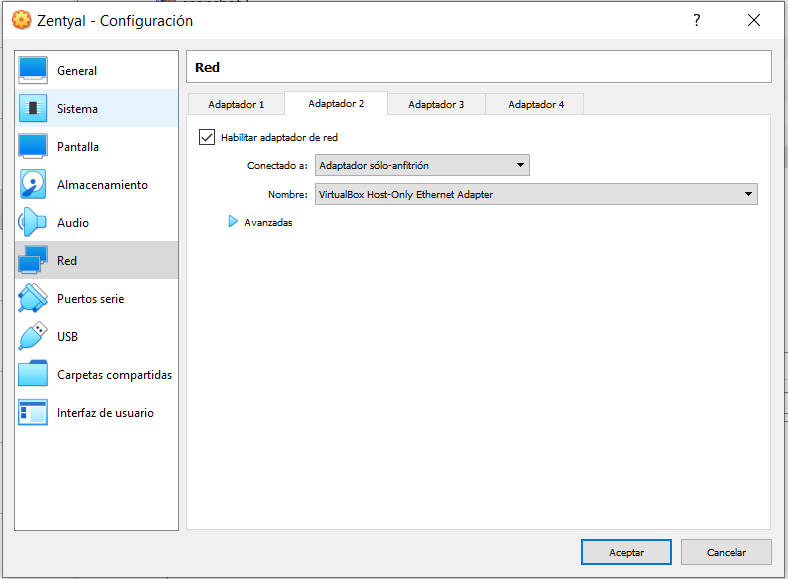This screenshot has width=788, height=579.
Task: Open the Pantalla monitor icon
Action: coord(33,146)
